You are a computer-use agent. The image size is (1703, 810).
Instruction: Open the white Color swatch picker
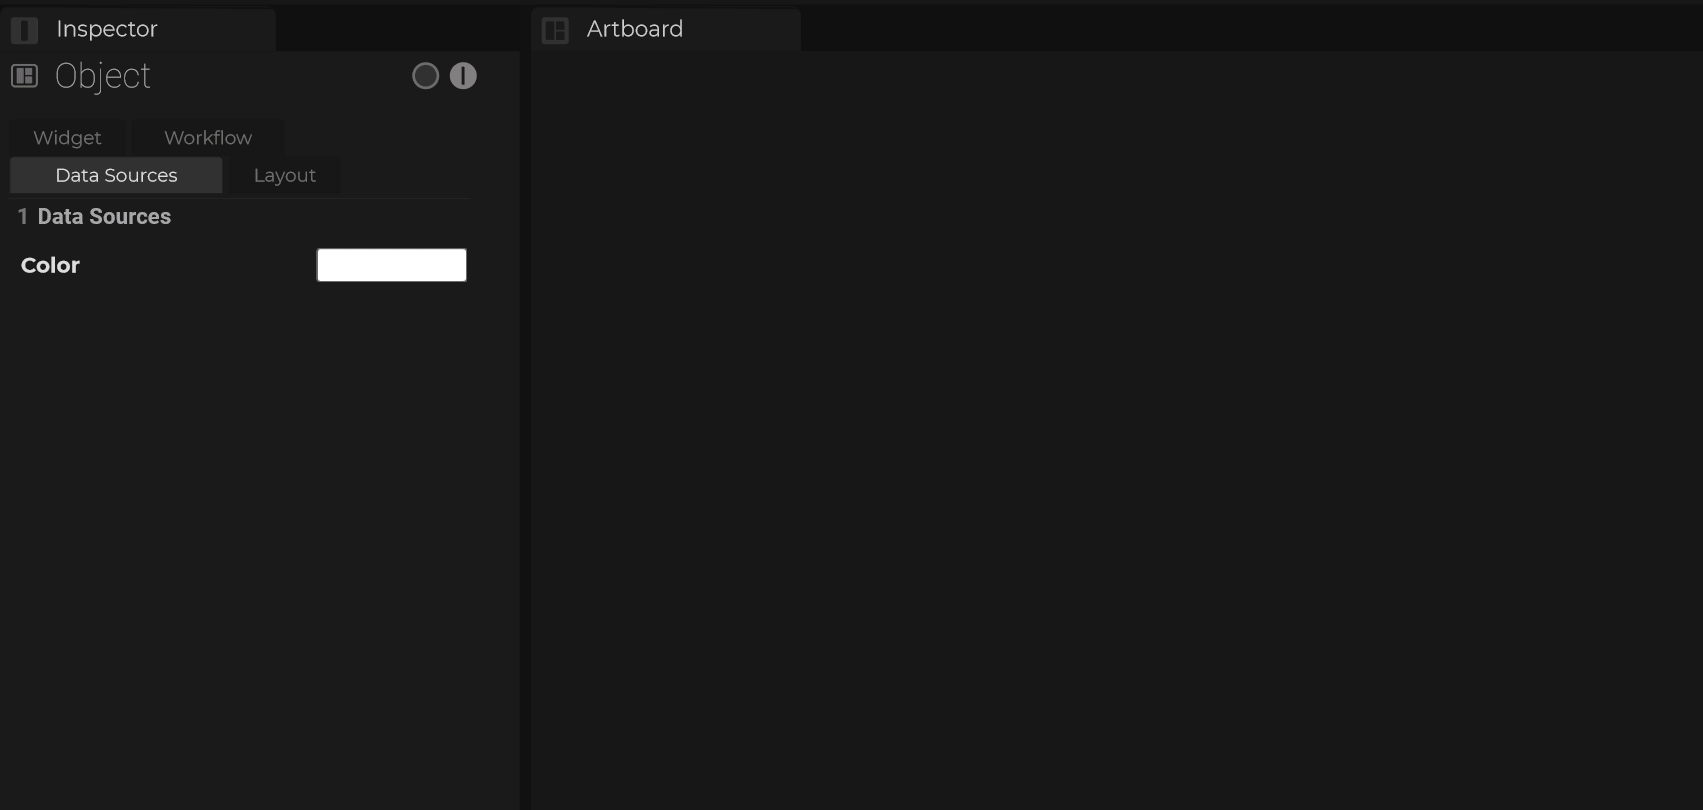(x=391, y=265)
